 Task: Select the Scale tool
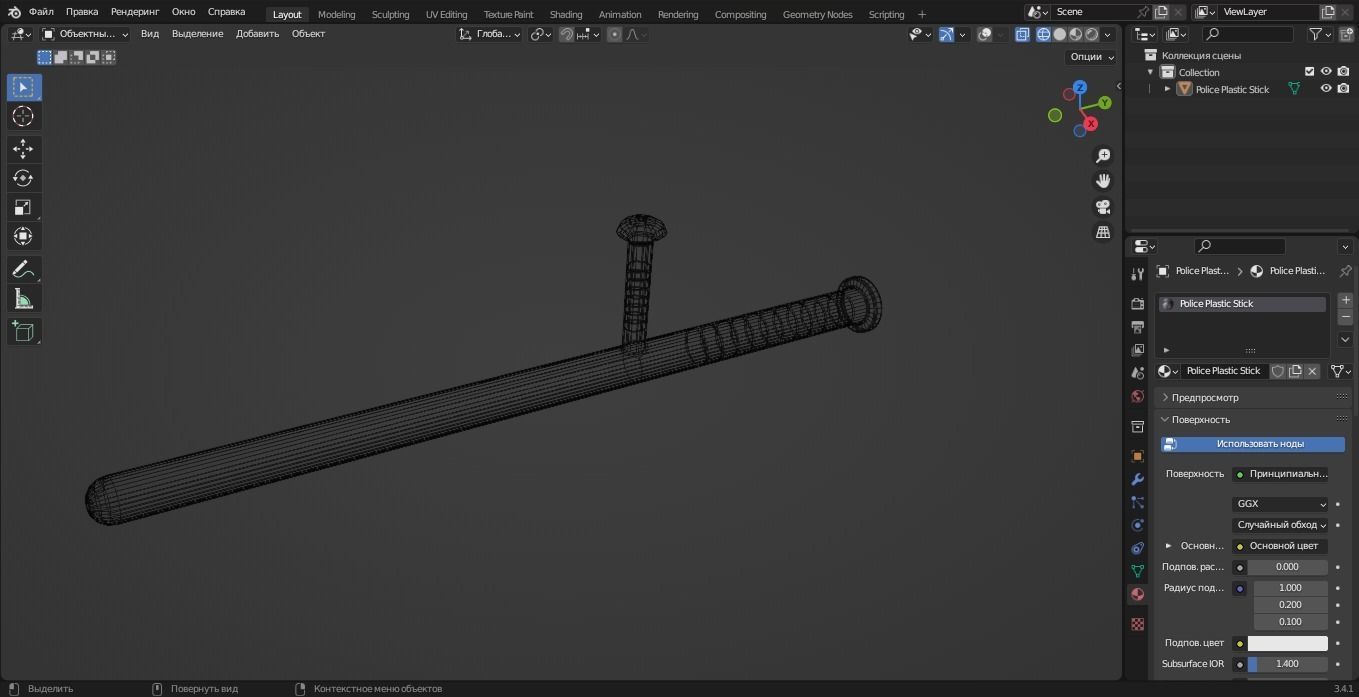(x=22, y=207)
